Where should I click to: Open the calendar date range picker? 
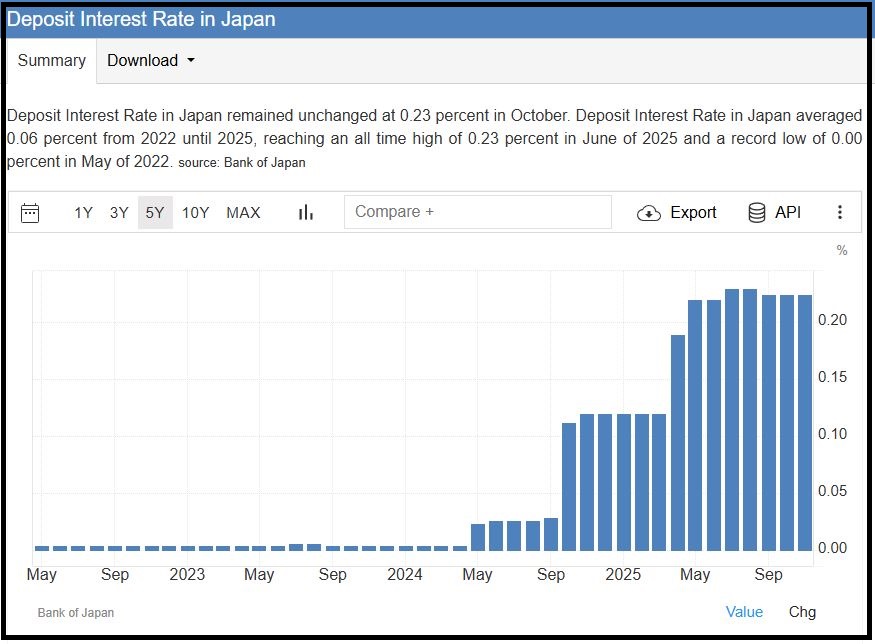(30, 213)
